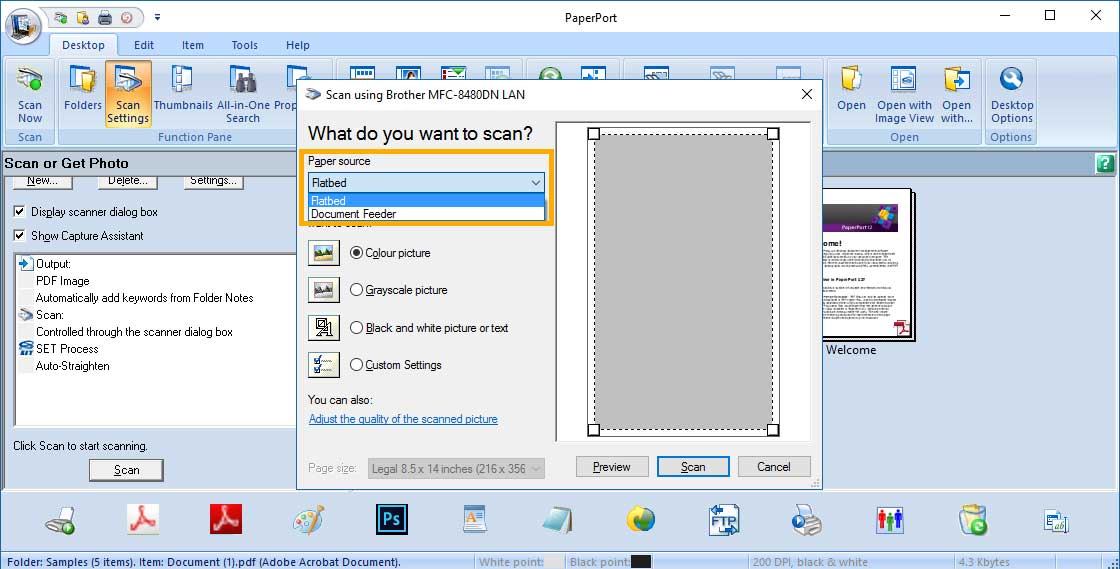Click the Preview button in scan dialog
The image size is (1120, 569).
click(x=612, y=467)
